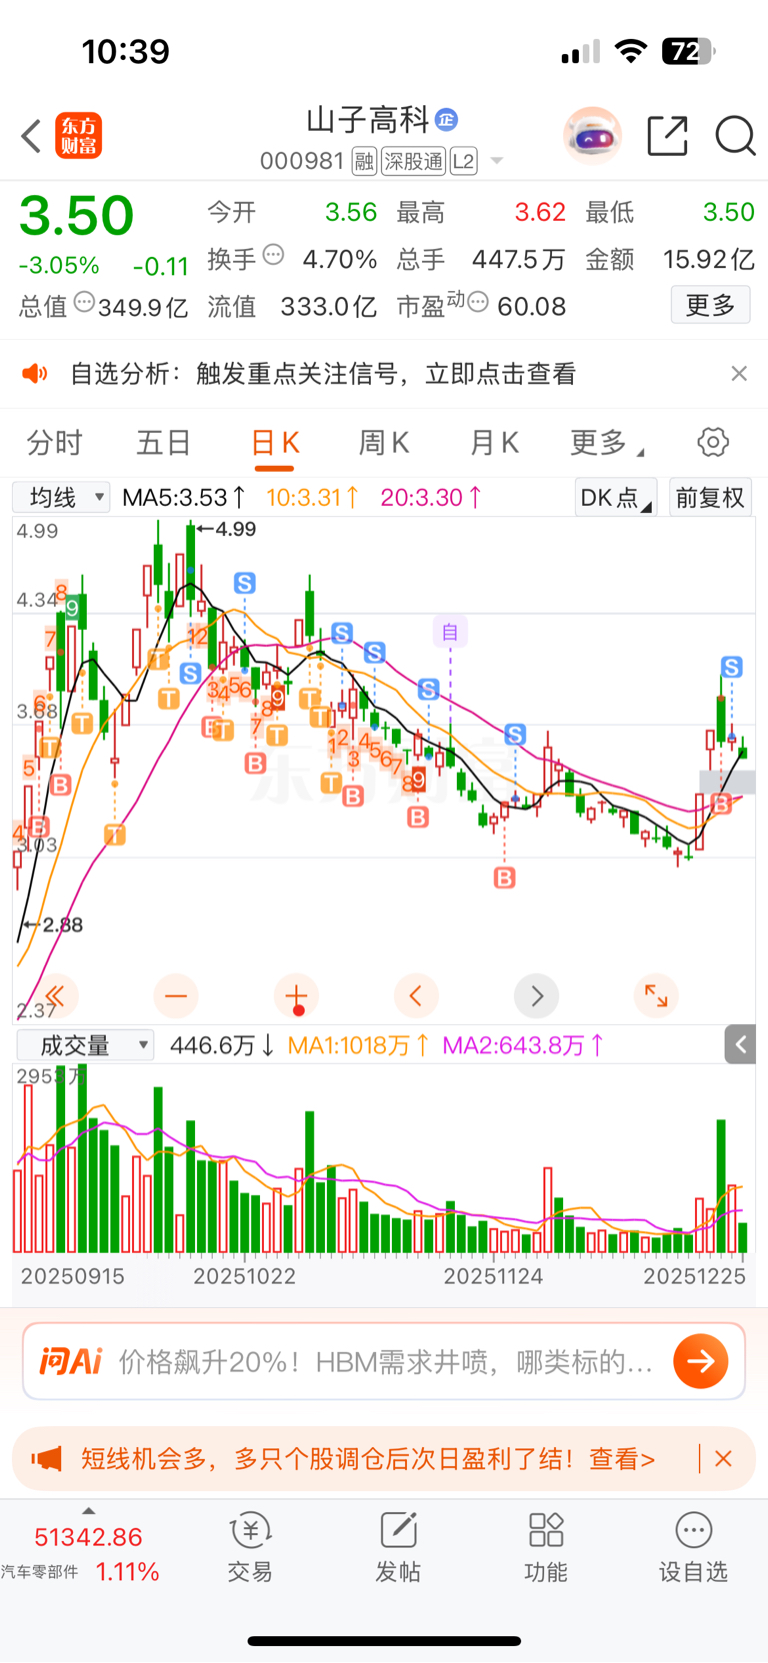This screenshot has height=1663, width=768.
Task: Move chart left with left chevron
Action: tap(416, 996)
